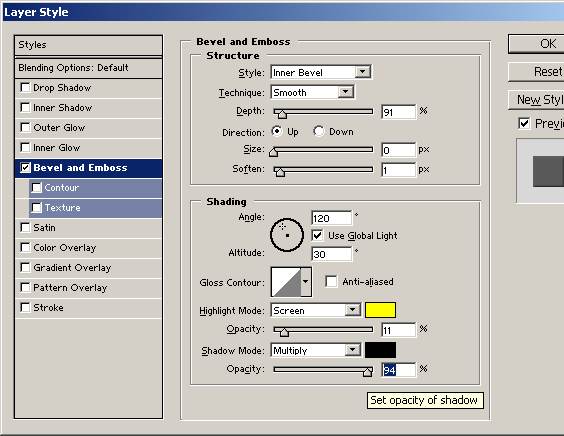
Task: Open the Style dropdown showing Inner Bevel
Action: click(321, 72)
